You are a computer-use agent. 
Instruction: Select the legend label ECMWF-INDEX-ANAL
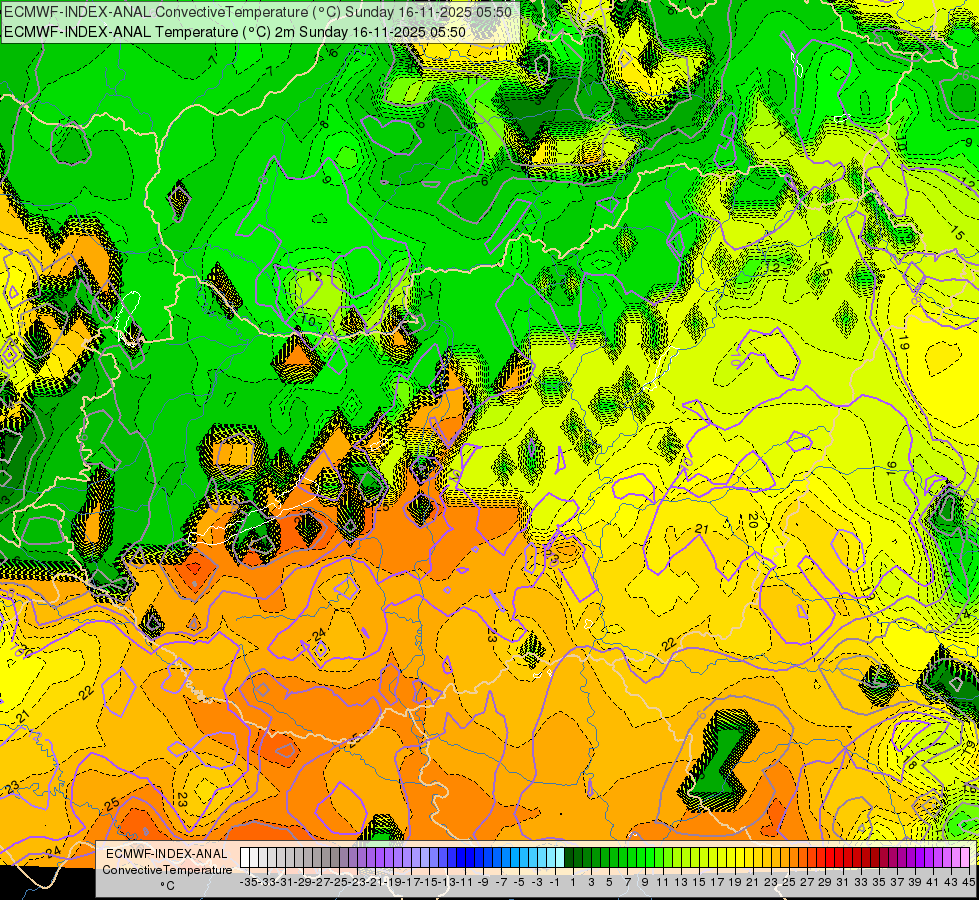click(167, 854)
